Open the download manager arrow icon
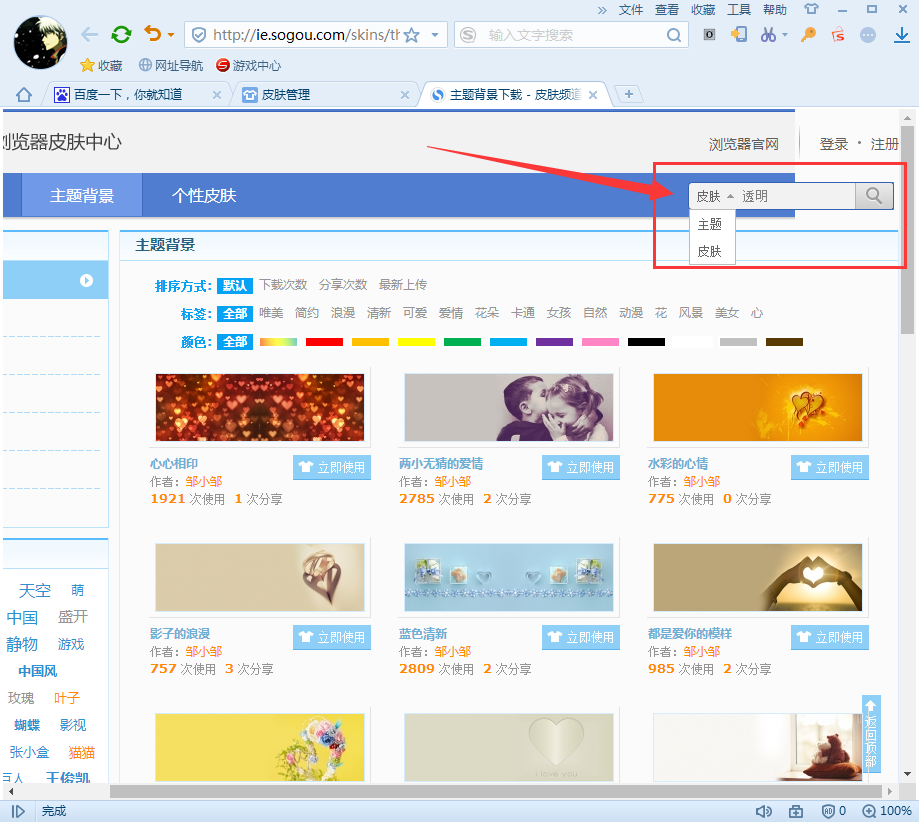 [x=902, y=35]
